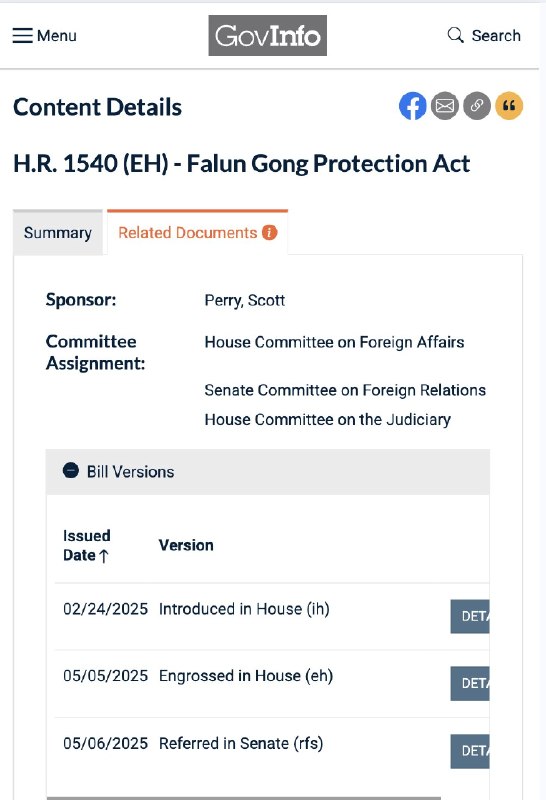
Task: Open citation quote icon
Action: click(509, 106)
